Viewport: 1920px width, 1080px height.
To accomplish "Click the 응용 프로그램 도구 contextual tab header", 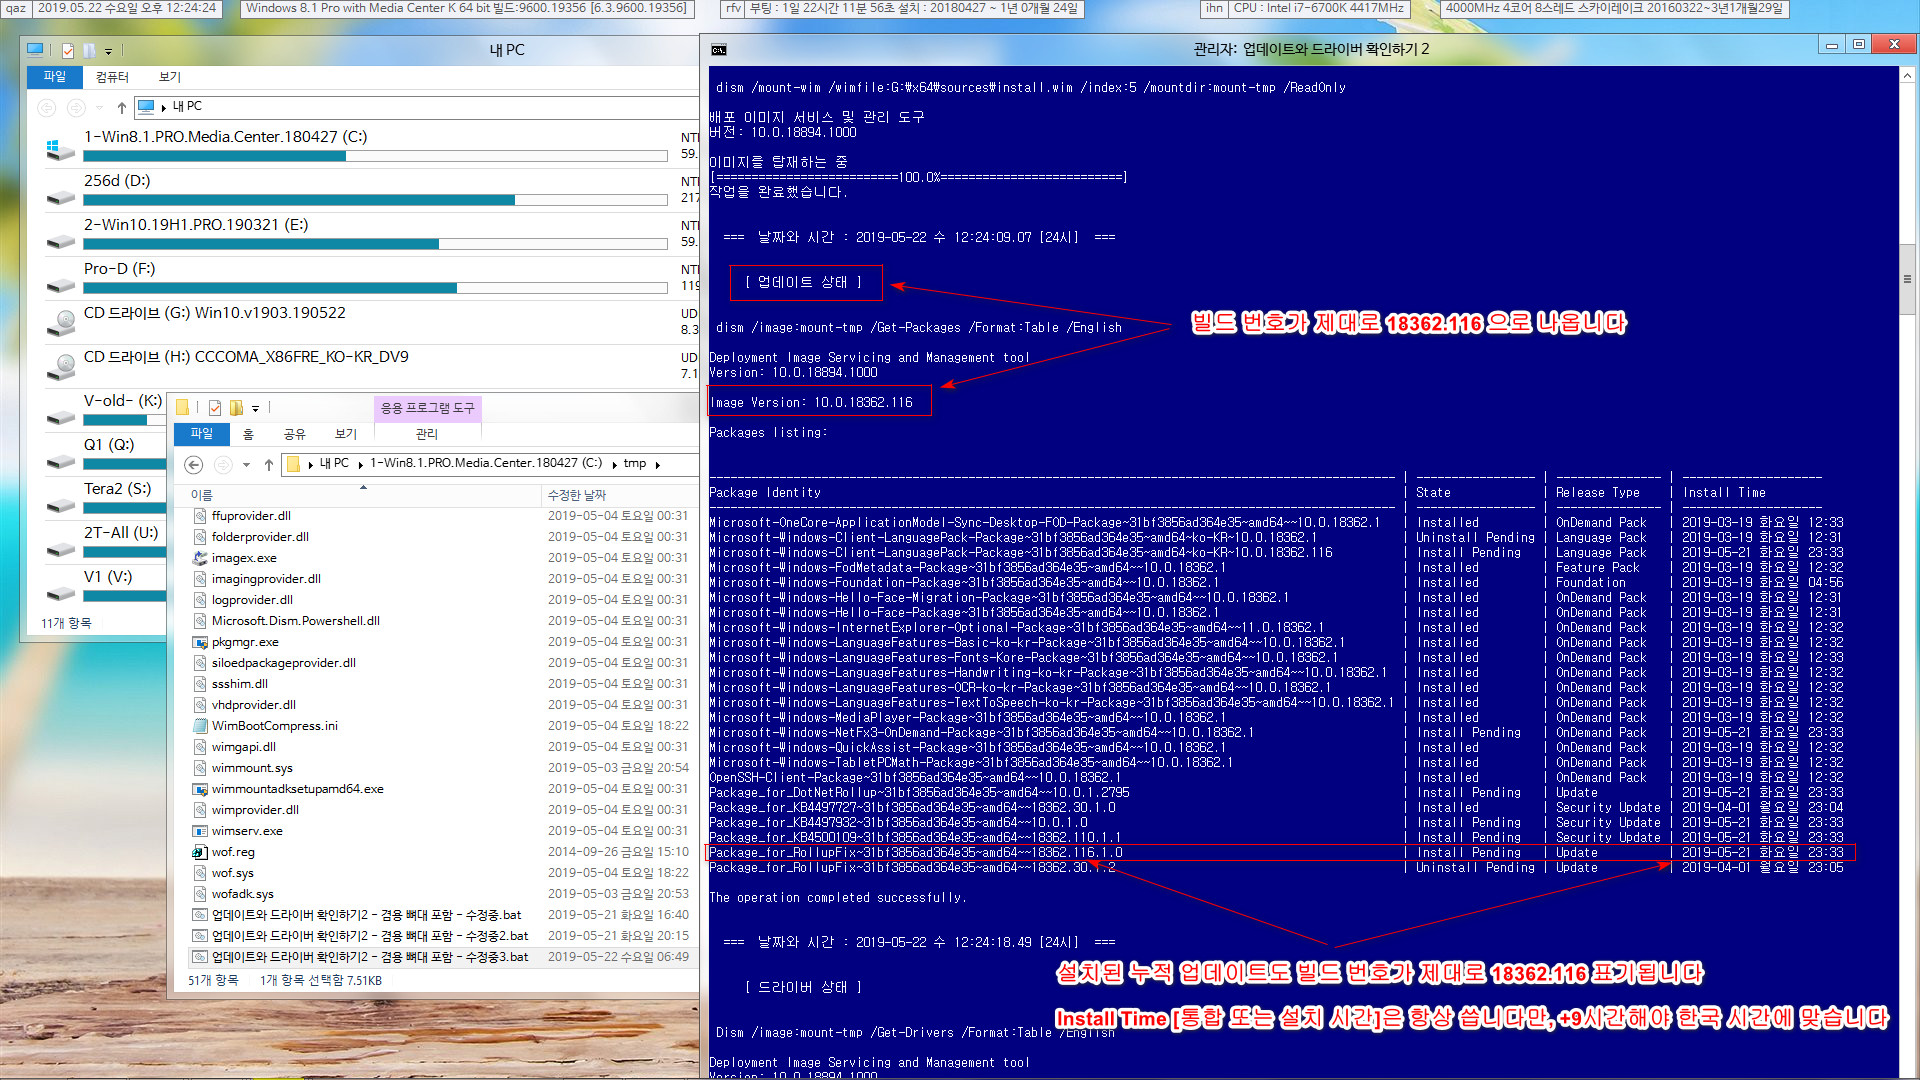I will point(428,408).
